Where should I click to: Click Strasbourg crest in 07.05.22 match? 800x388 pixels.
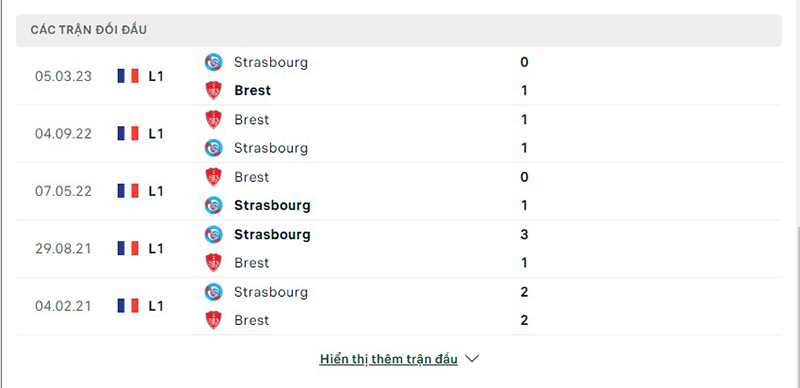pyautogui.click(x=213, y=205)
